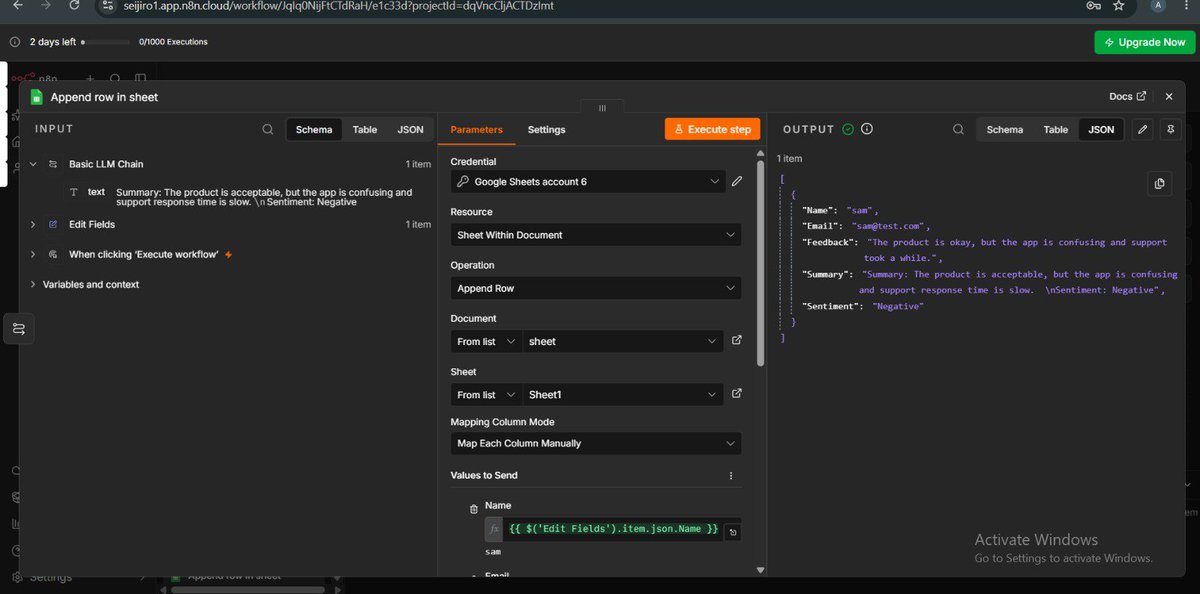Search the OUTPUT panel data
This screenshot has width=1200, height=594.
958,129
